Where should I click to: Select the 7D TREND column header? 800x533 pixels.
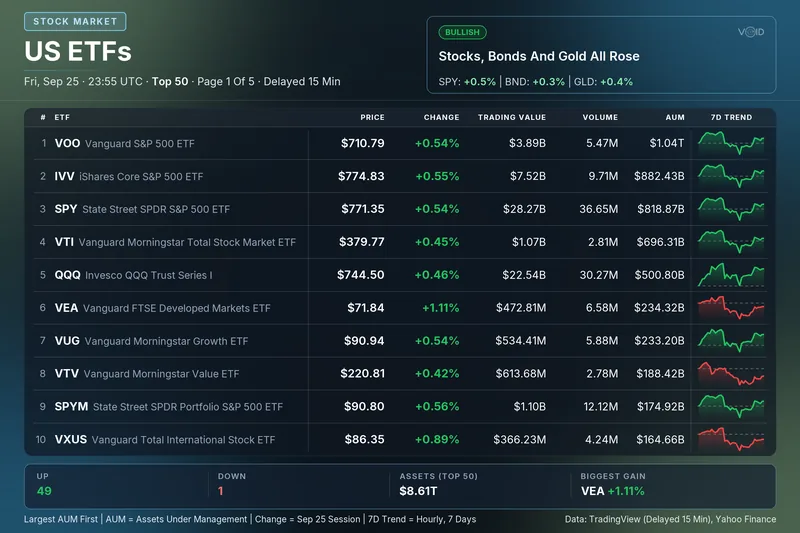pyautogui.click(x=731, y=117)
